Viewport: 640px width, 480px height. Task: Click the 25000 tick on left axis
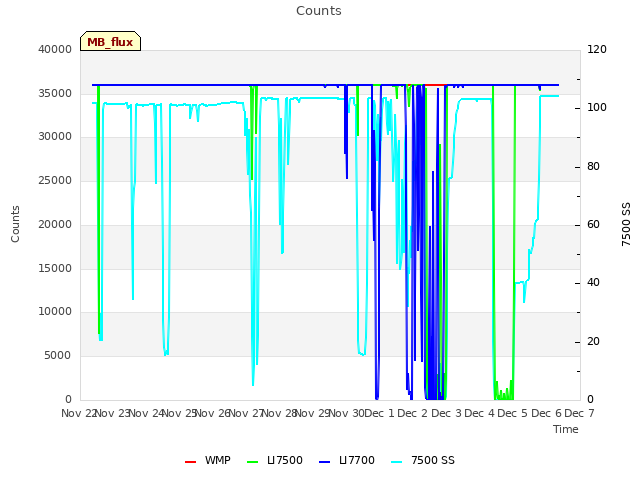coord(55,180)
